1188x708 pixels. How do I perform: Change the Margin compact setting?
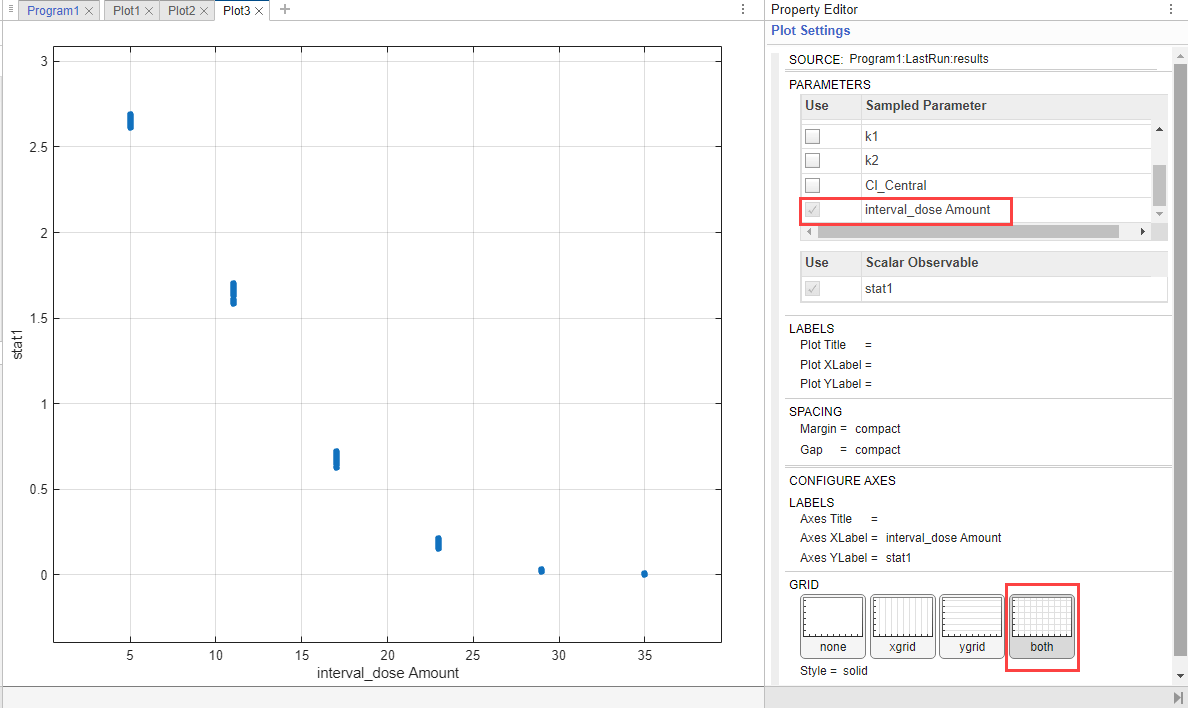[878, 429]
